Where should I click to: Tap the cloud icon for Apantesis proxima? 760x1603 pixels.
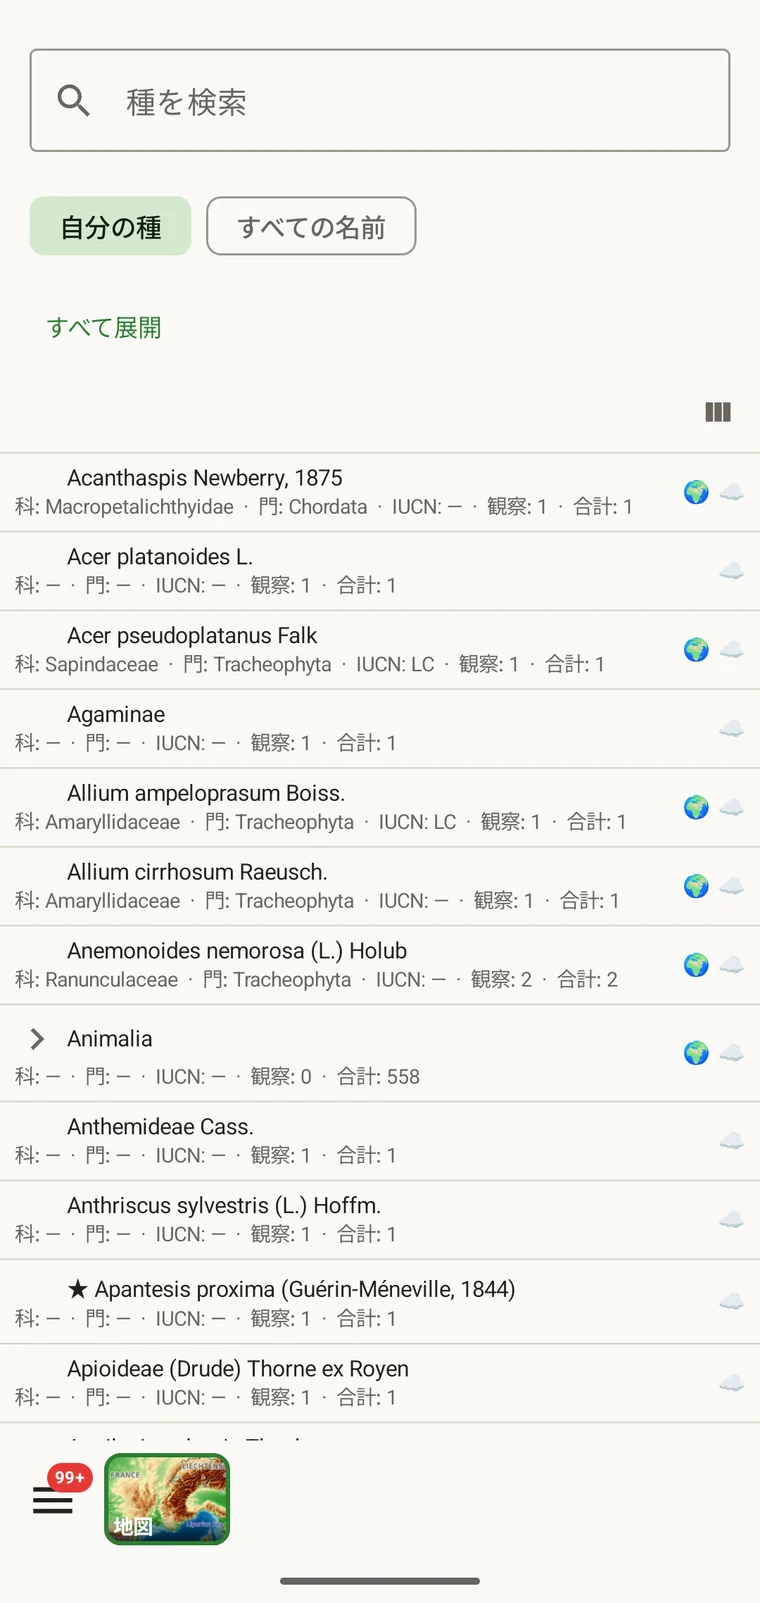pos(732,1302)
